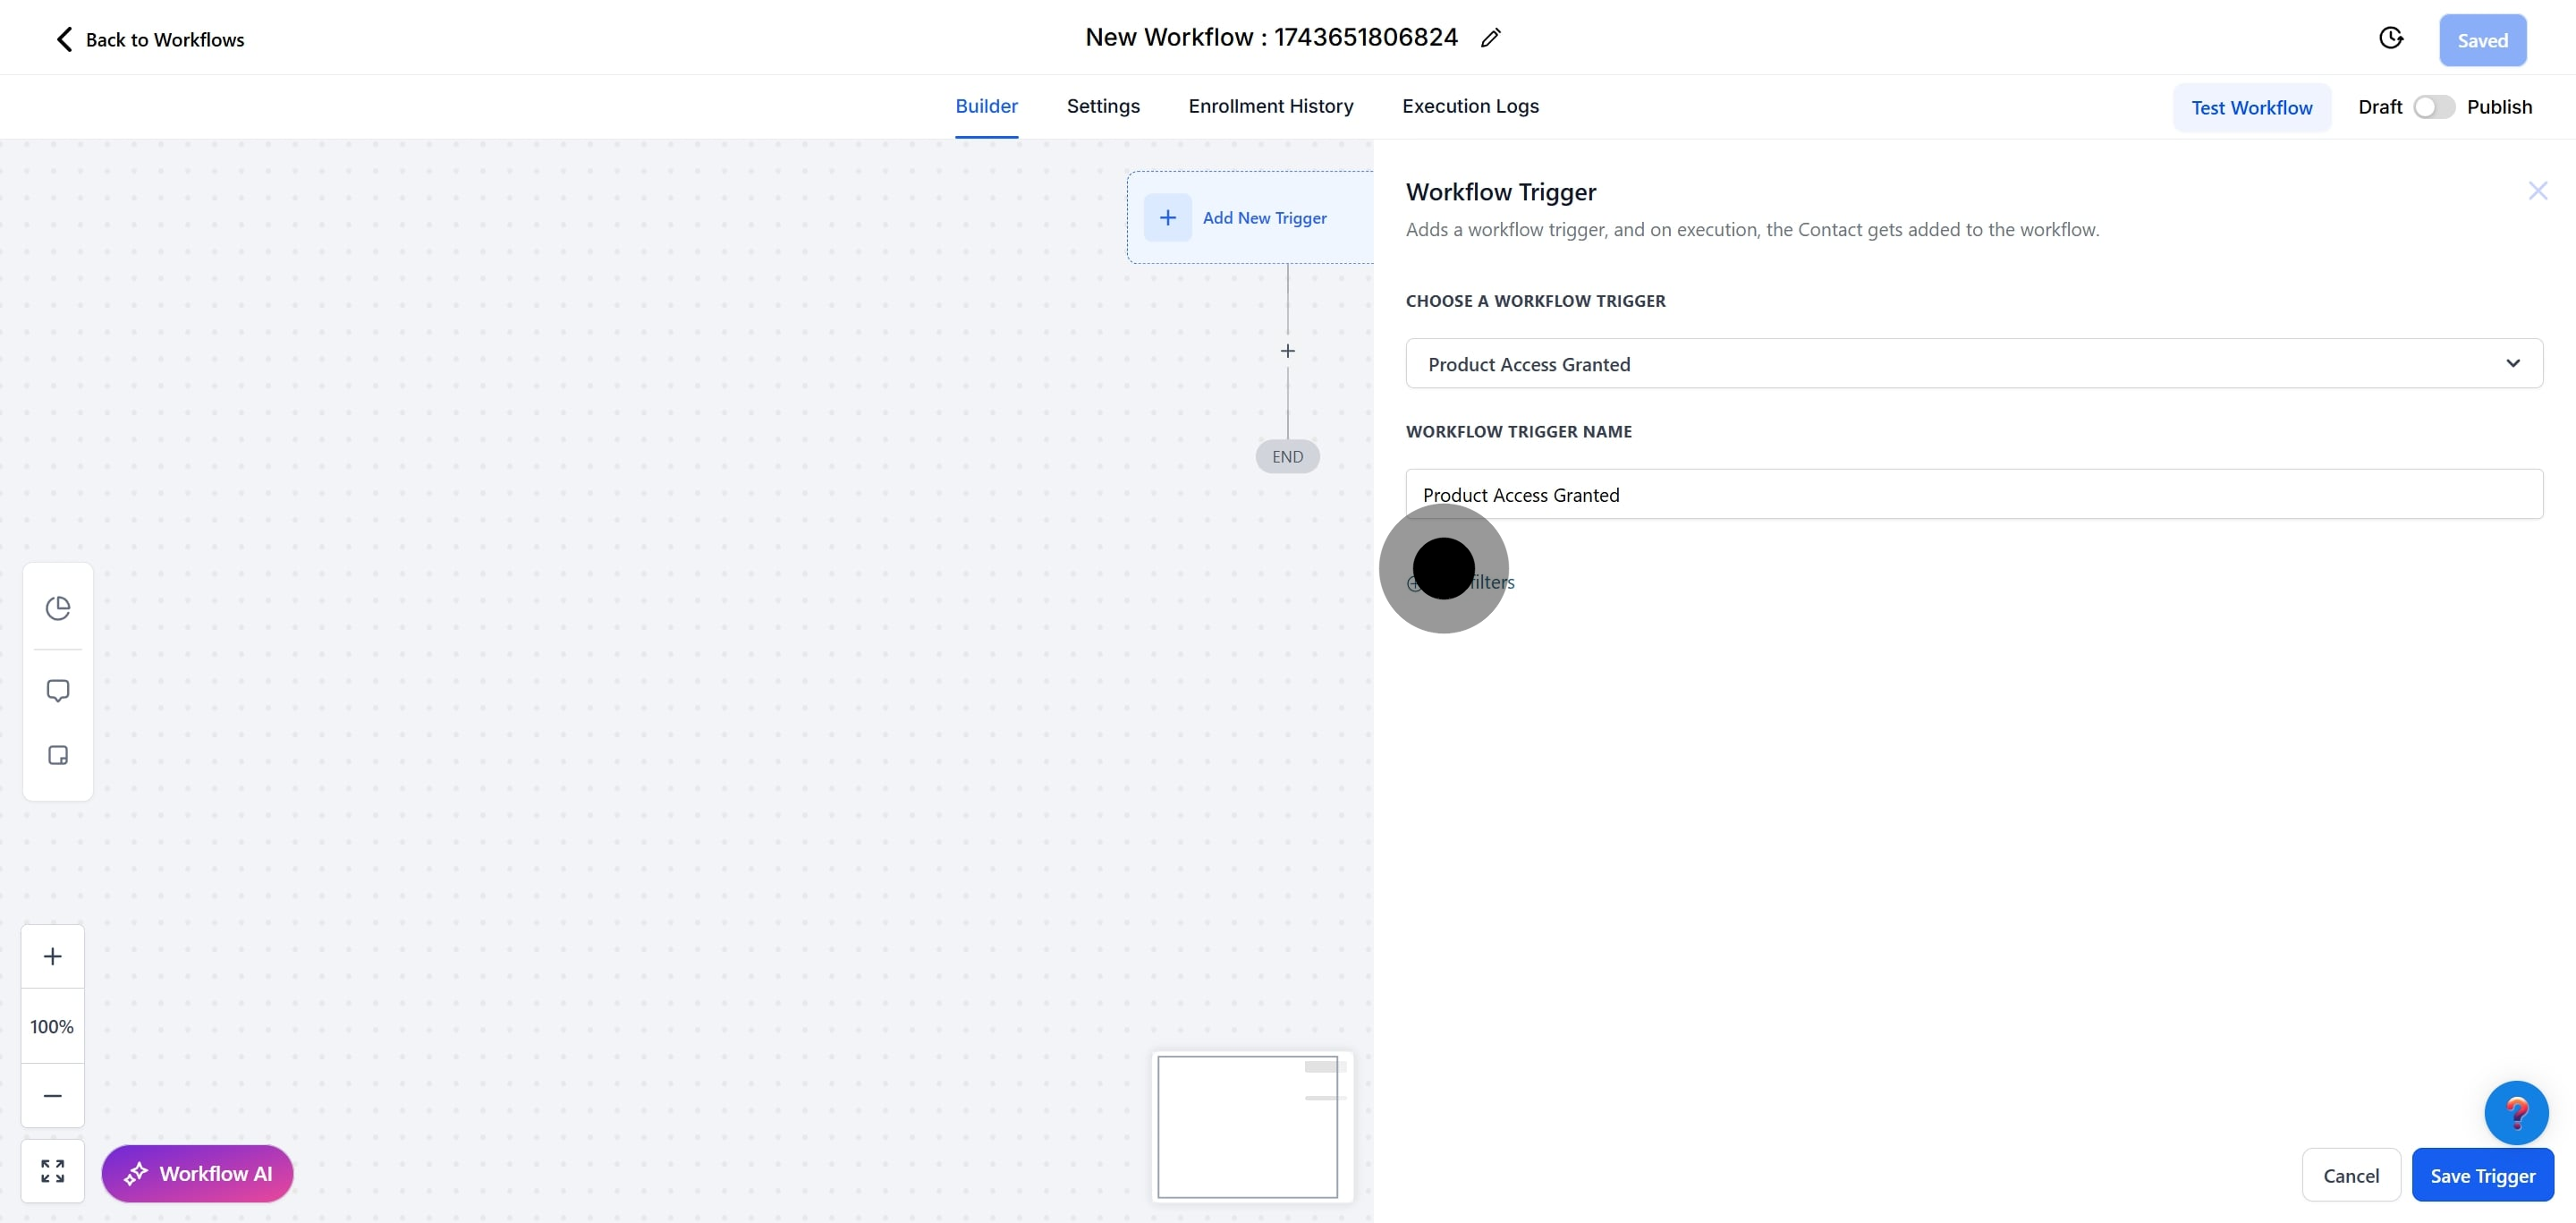Zoom in on the canvas
Viewport: 2576px width, 1223px height.
(53, 956)
